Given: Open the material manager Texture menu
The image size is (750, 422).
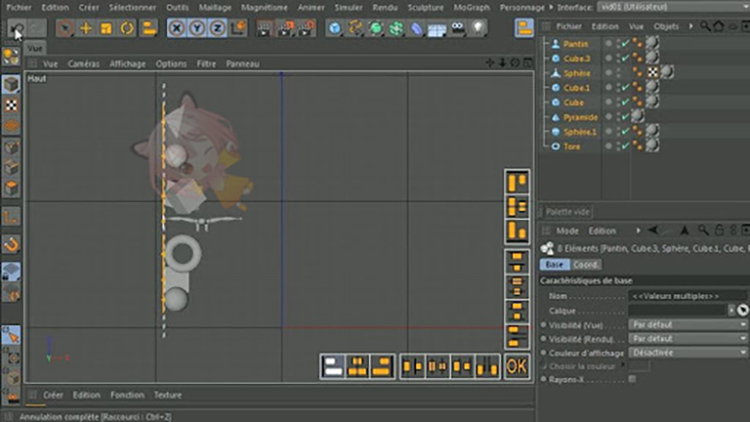Looking at the screenshot, I should 168,395.
